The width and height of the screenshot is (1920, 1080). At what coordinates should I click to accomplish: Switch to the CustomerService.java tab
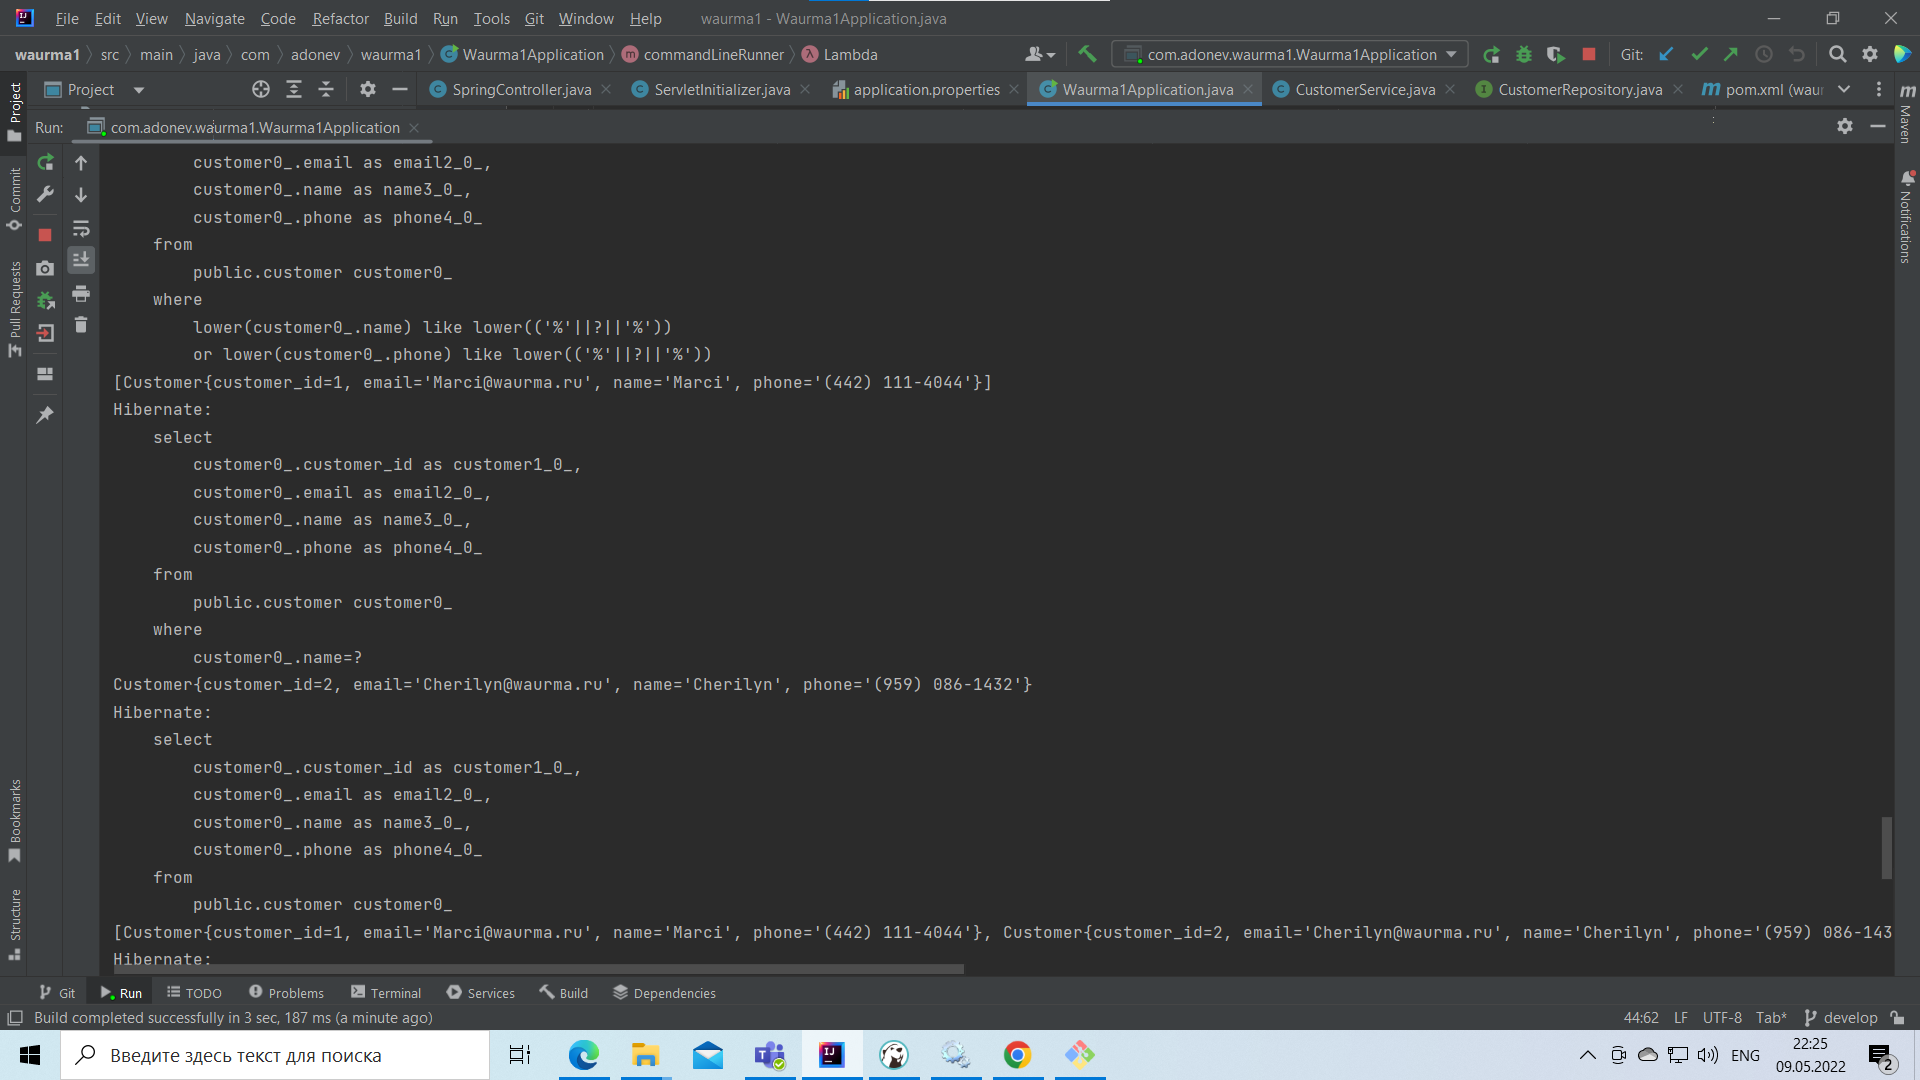(x=1364, y=89)
